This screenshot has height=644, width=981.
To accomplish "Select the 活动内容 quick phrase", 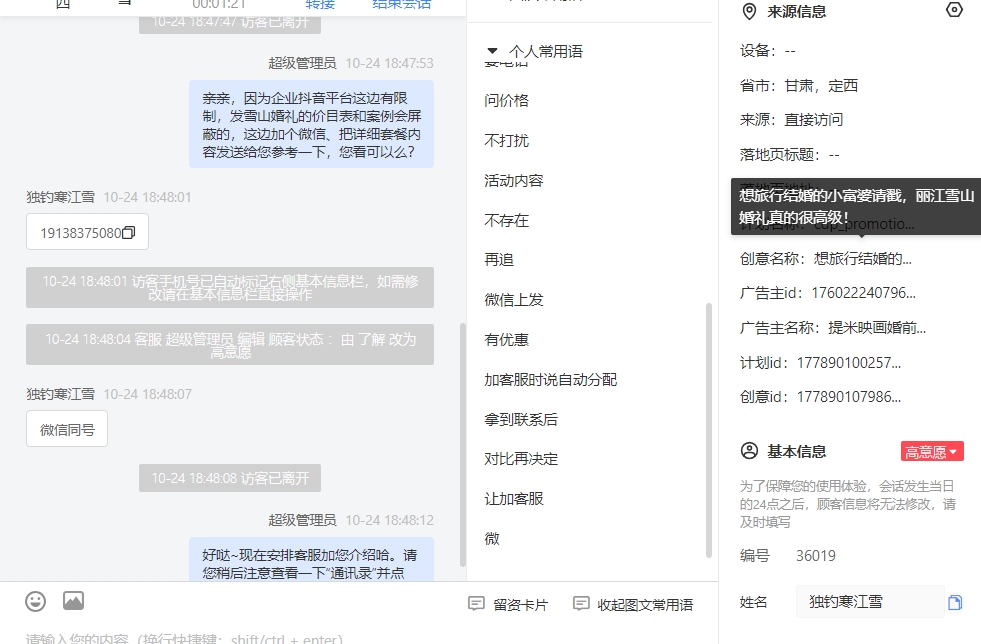I will tap(514, 181).
